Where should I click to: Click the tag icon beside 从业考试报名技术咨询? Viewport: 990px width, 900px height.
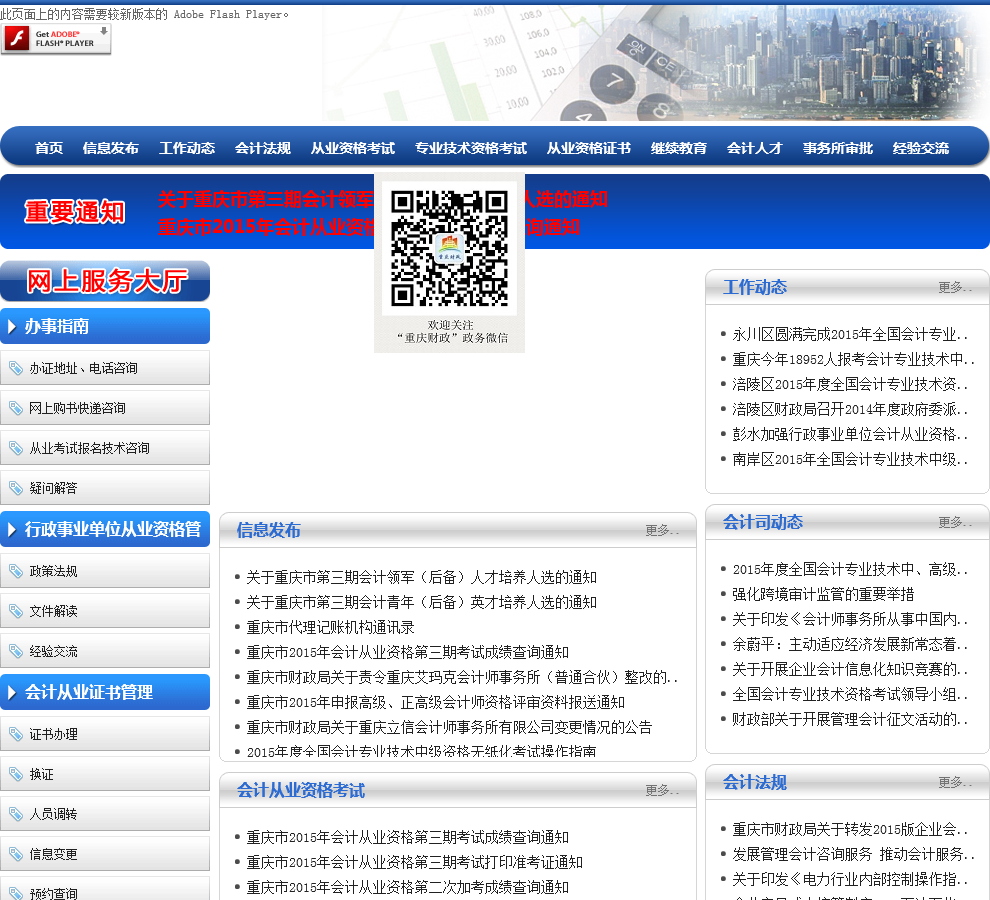pos(16,448)
